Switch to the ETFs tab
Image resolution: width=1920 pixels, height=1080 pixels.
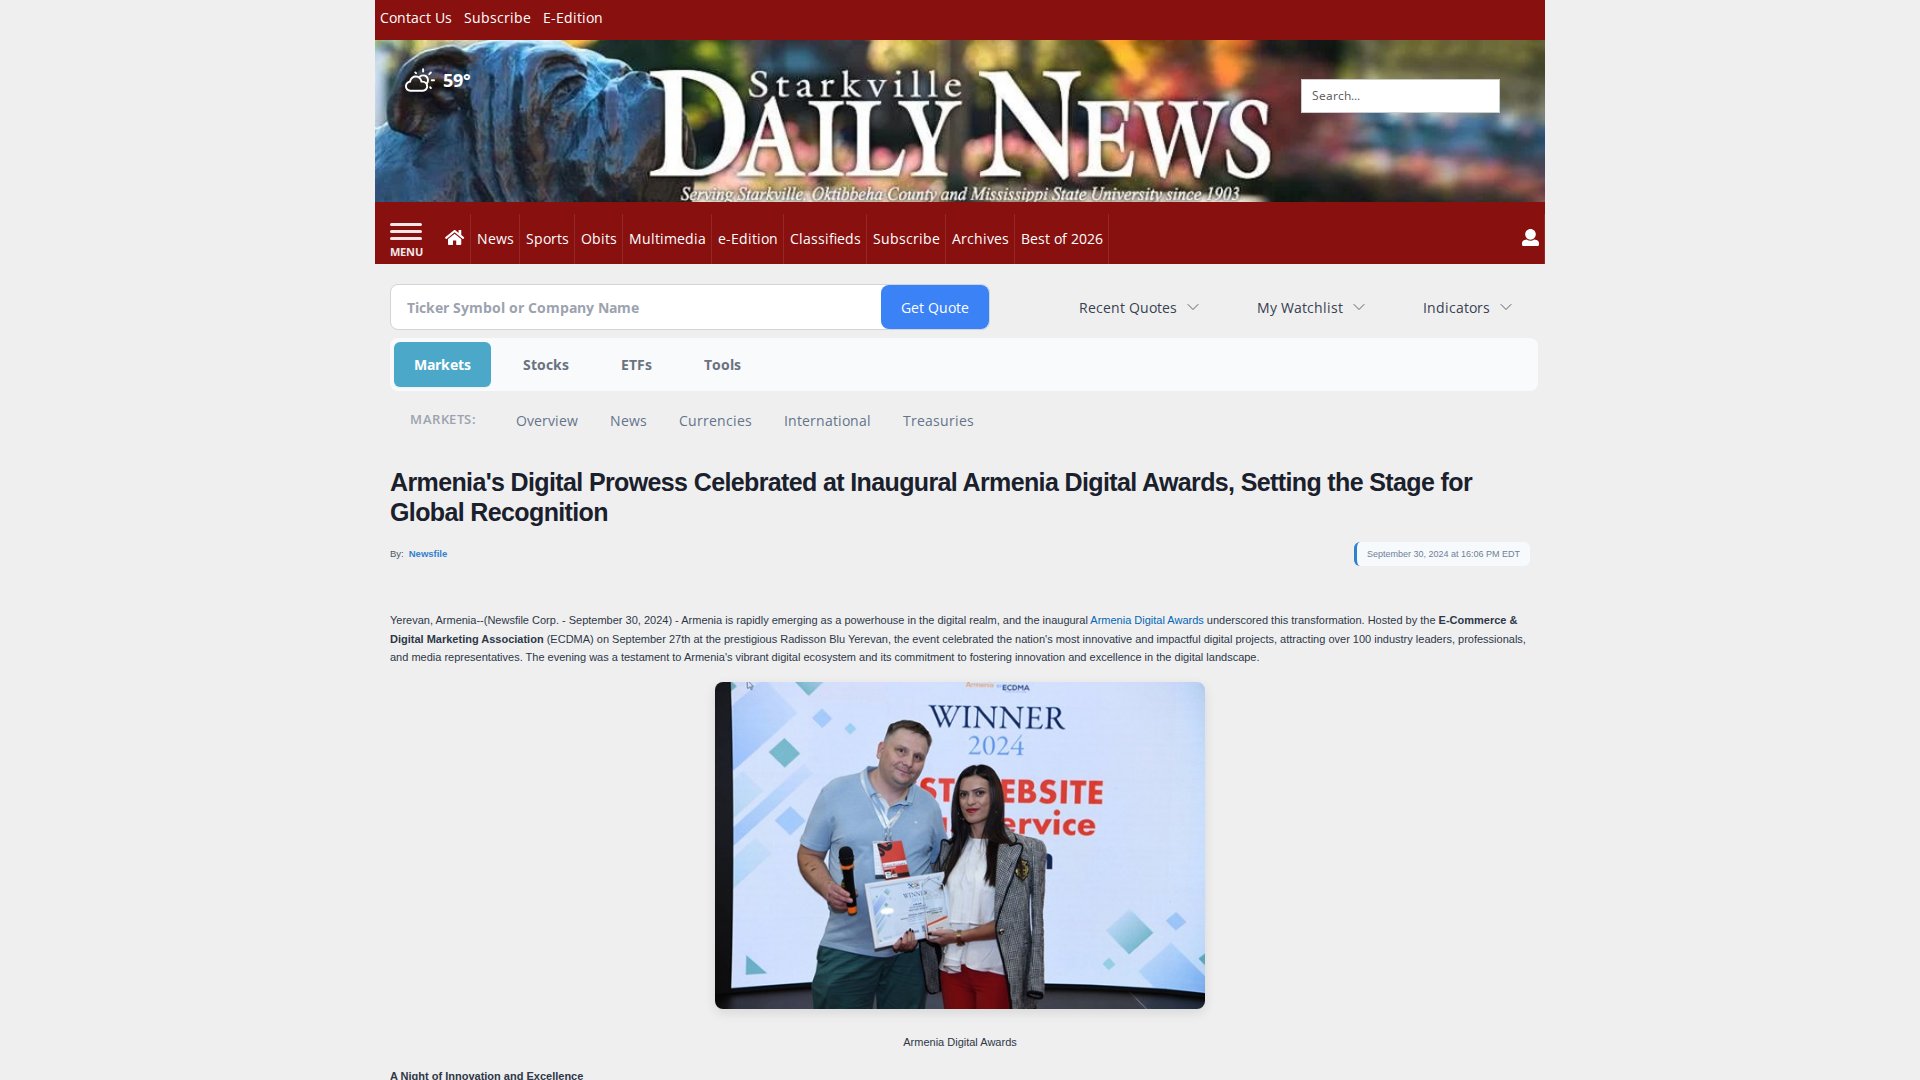636,364
